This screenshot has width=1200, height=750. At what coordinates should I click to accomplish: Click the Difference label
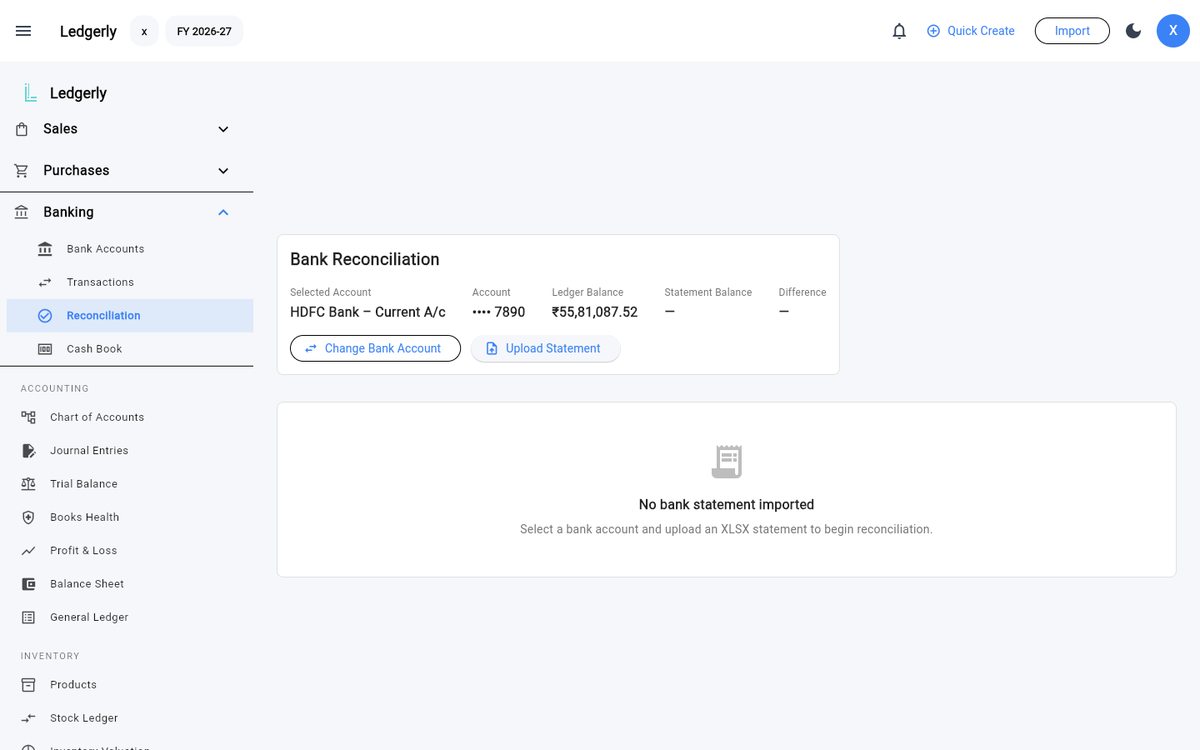[x=803, y=292]
